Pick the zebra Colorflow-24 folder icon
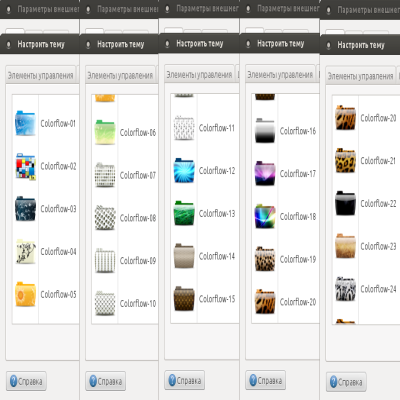This screenshot has height=400, width=400. point(345,289)
